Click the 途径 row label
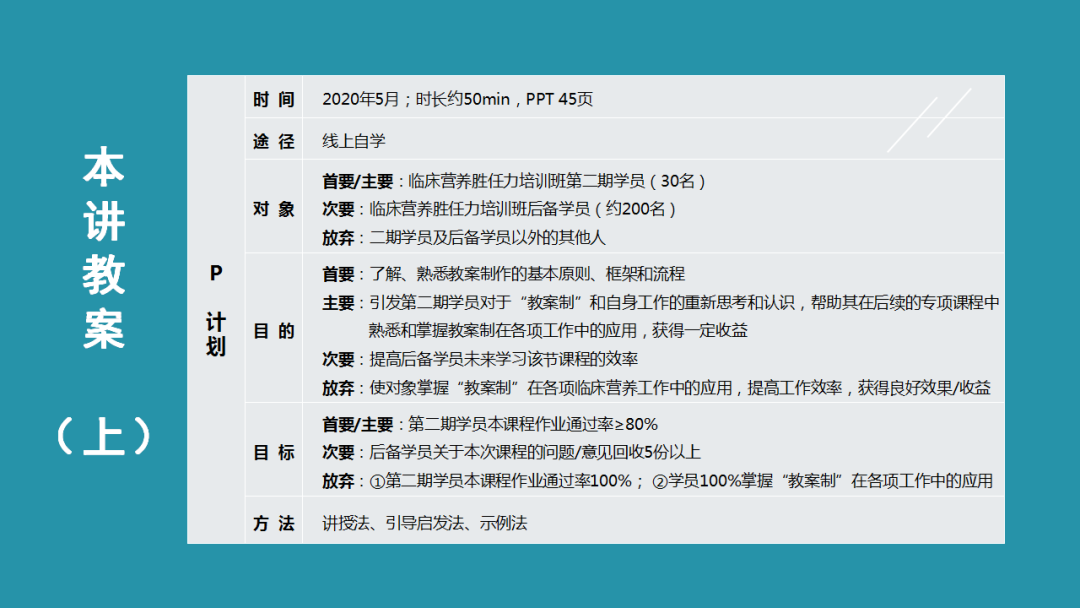This screenshot has height=608, width=1080. pyautogui.click(x=273, y=141)
